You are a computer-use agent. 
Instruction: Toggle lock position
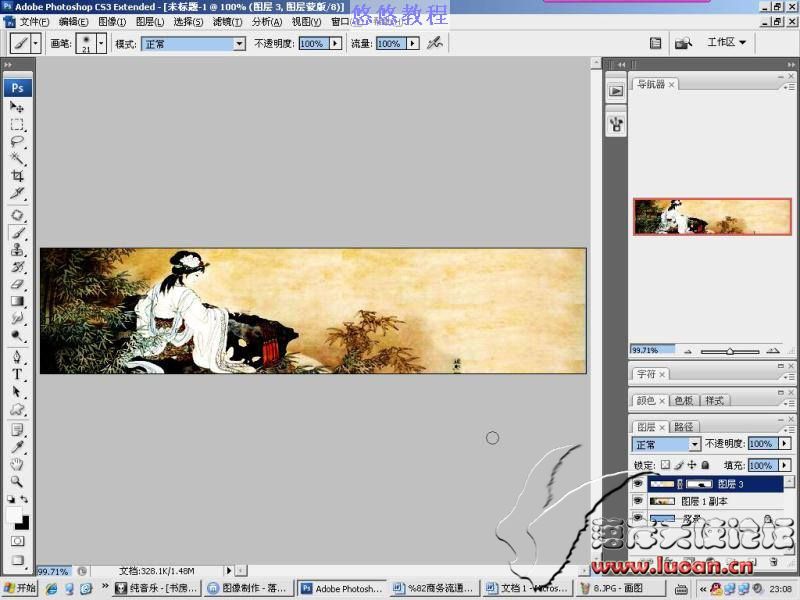point(692,465)
